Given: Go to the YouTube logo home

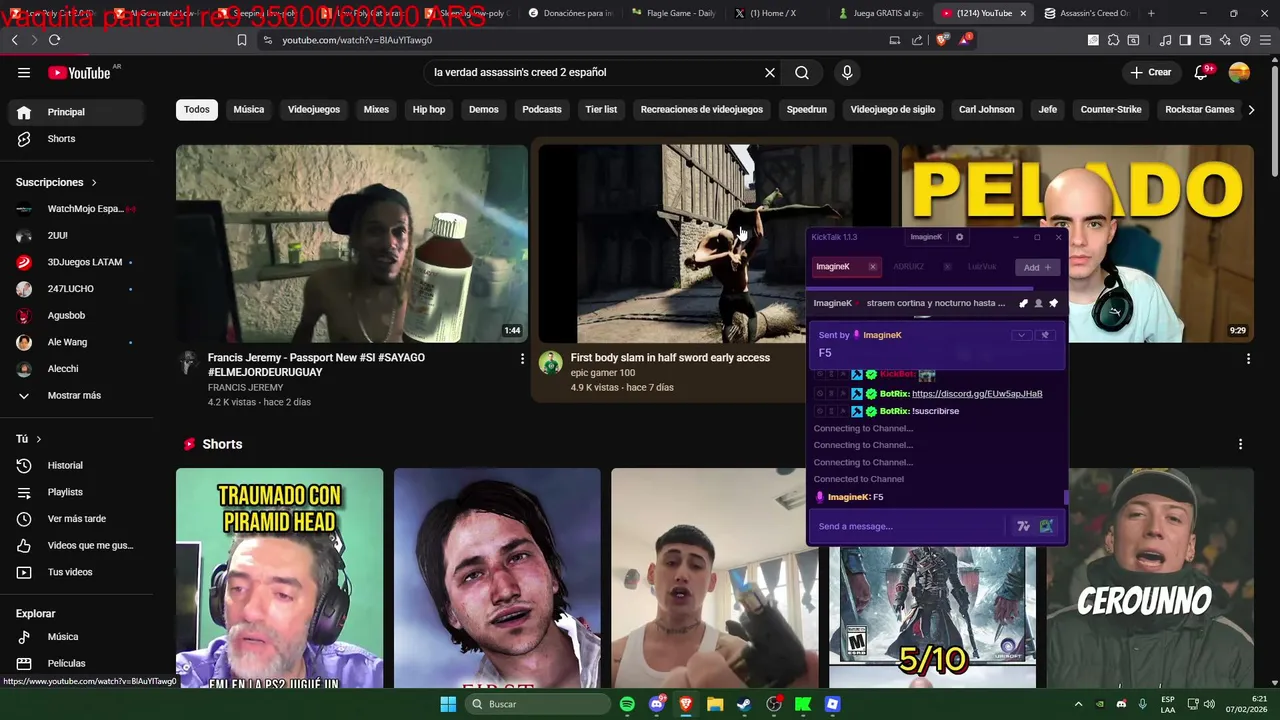Looking at the screenshot, I should [x=80, y=72].
